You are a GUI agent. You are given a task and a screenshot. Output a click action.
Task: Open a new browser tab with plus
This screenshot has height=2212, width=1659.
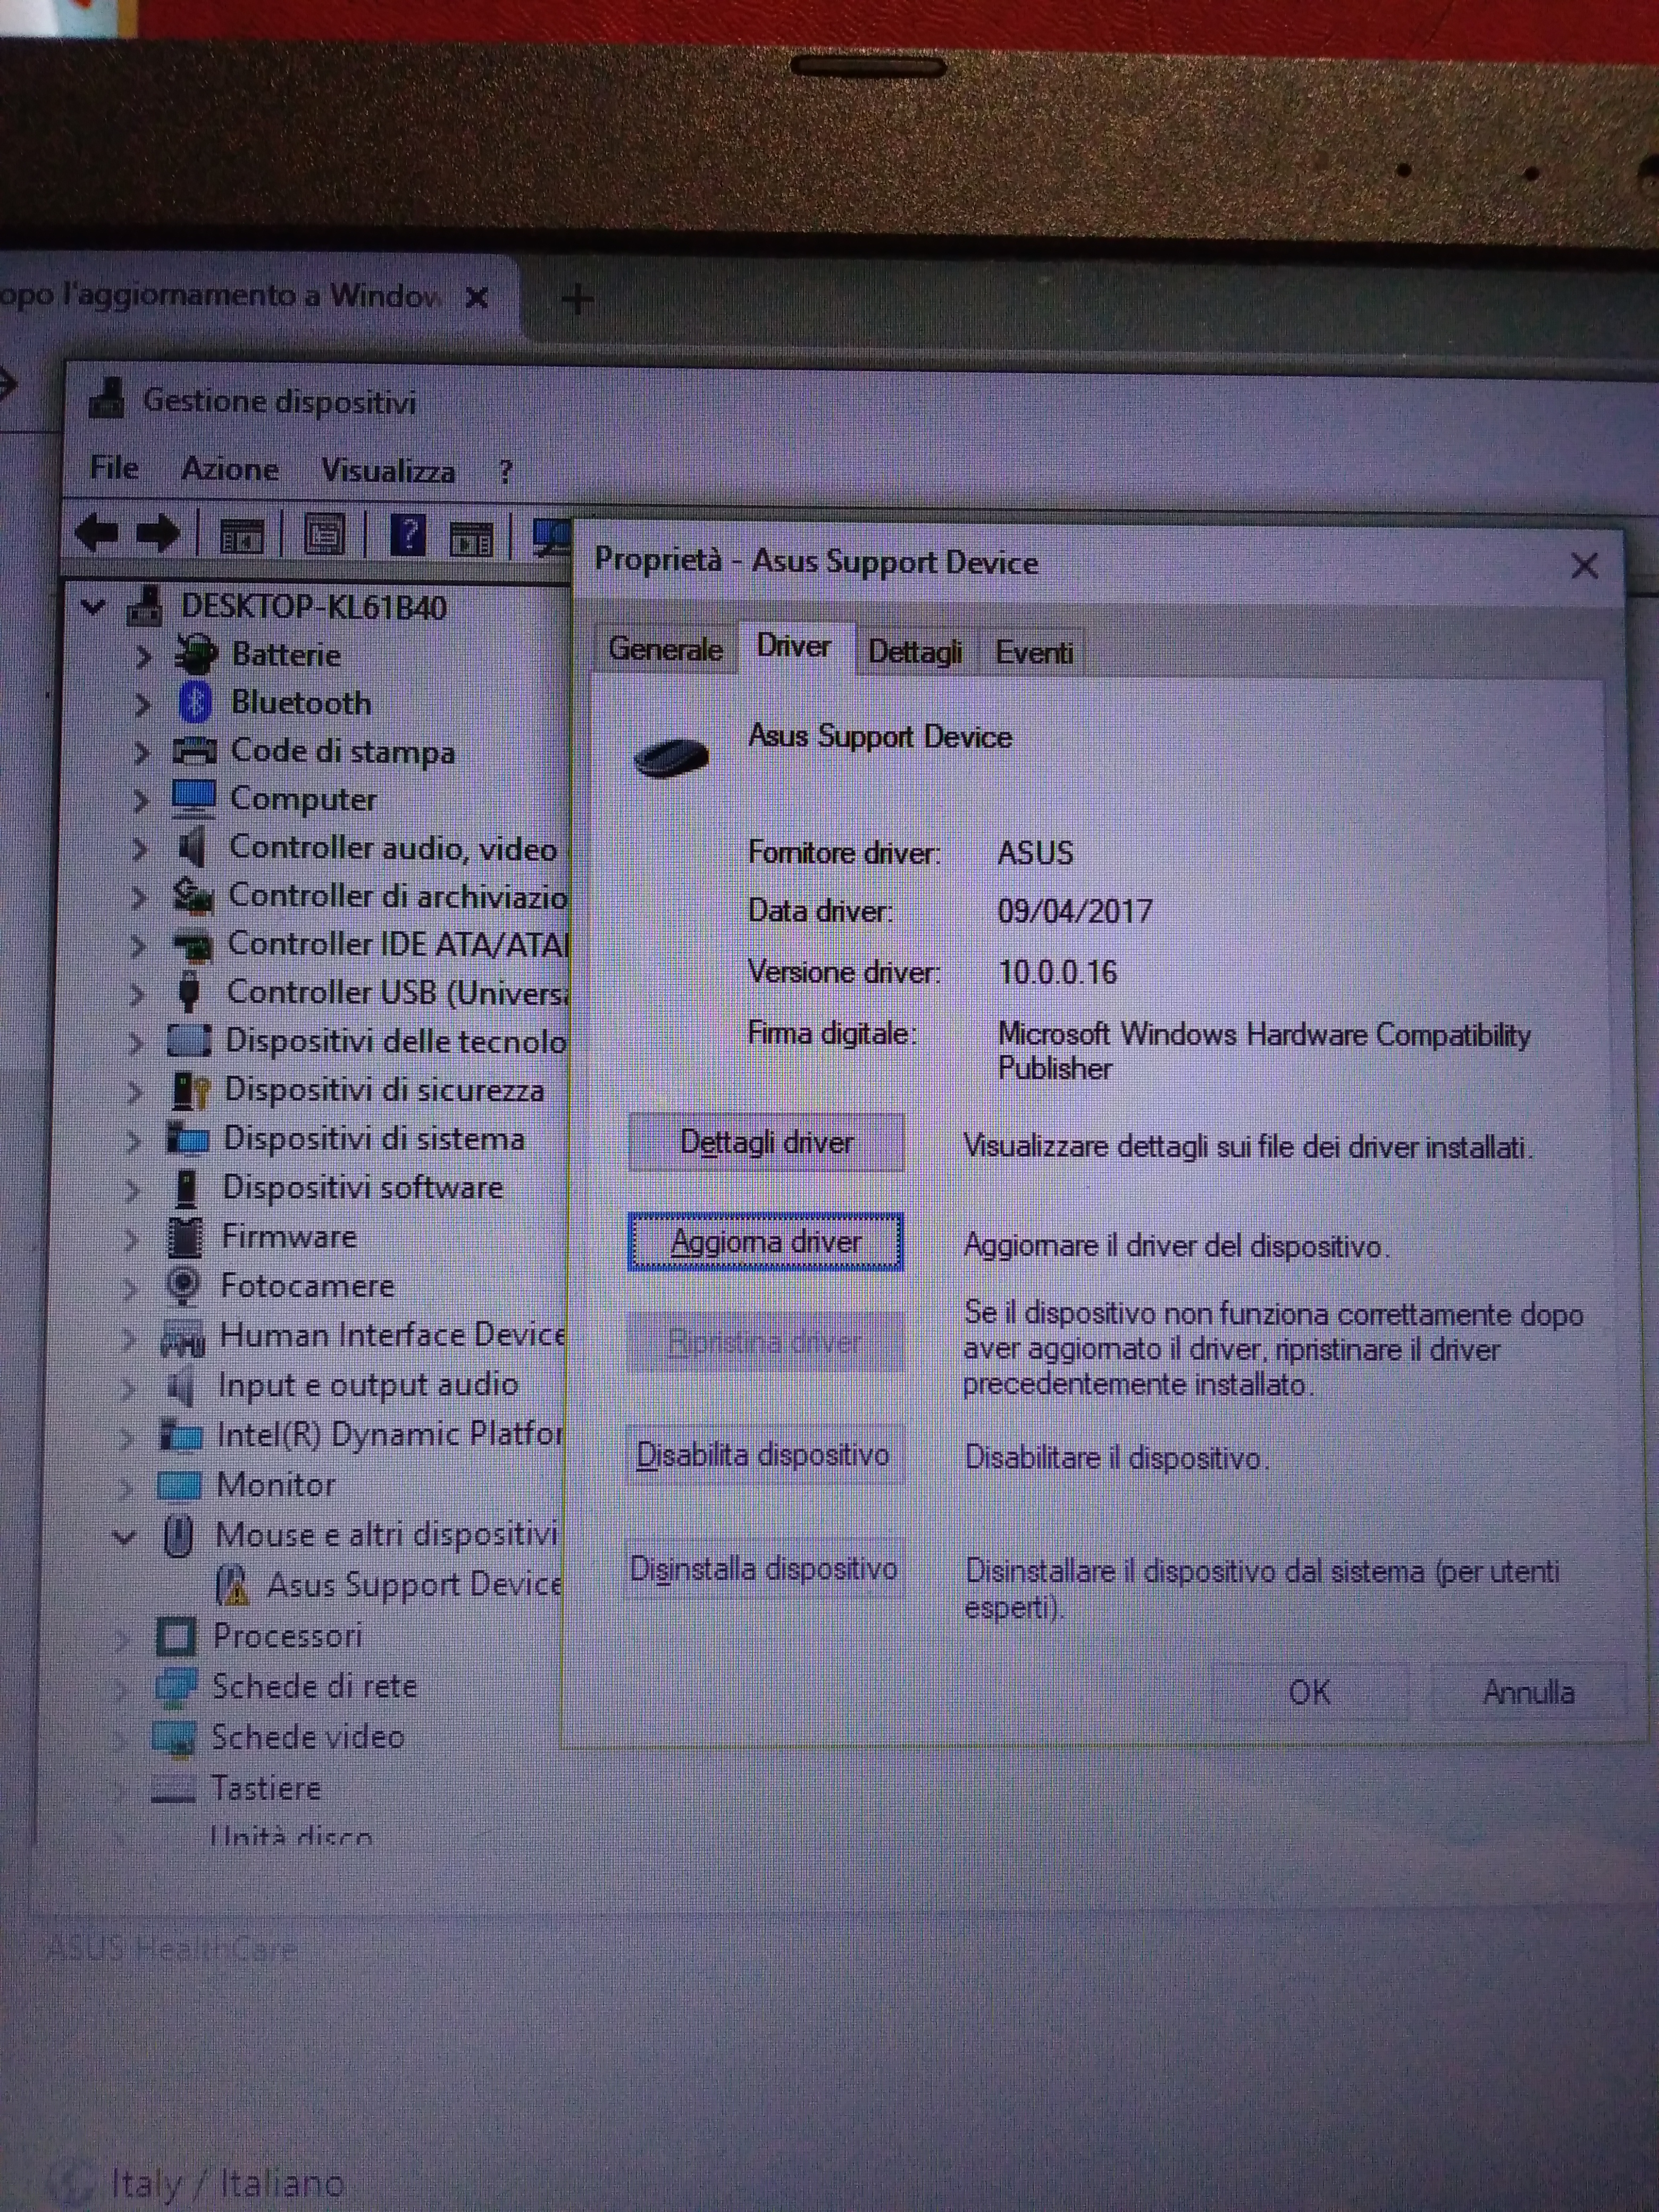[577, 299]
